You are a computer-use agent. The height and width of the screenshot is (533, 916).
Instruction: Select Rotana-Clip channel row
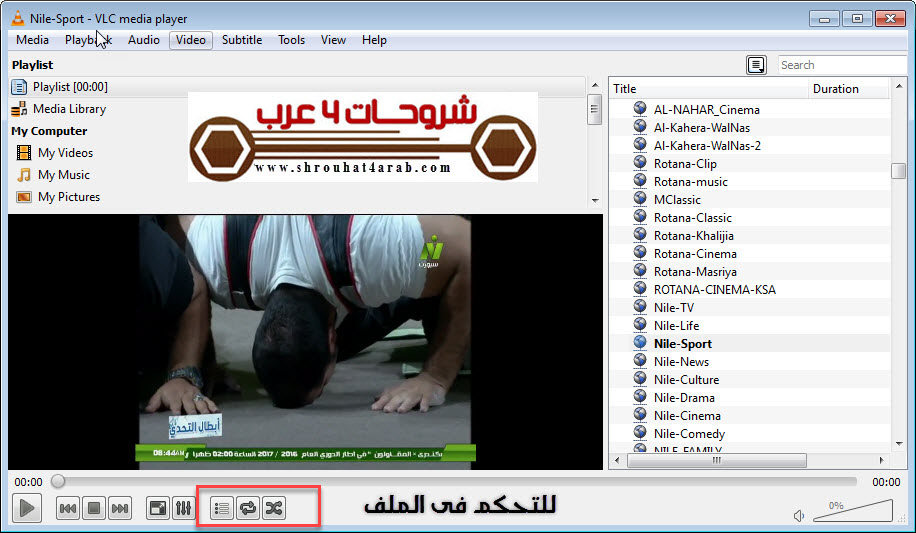[750, 164]
